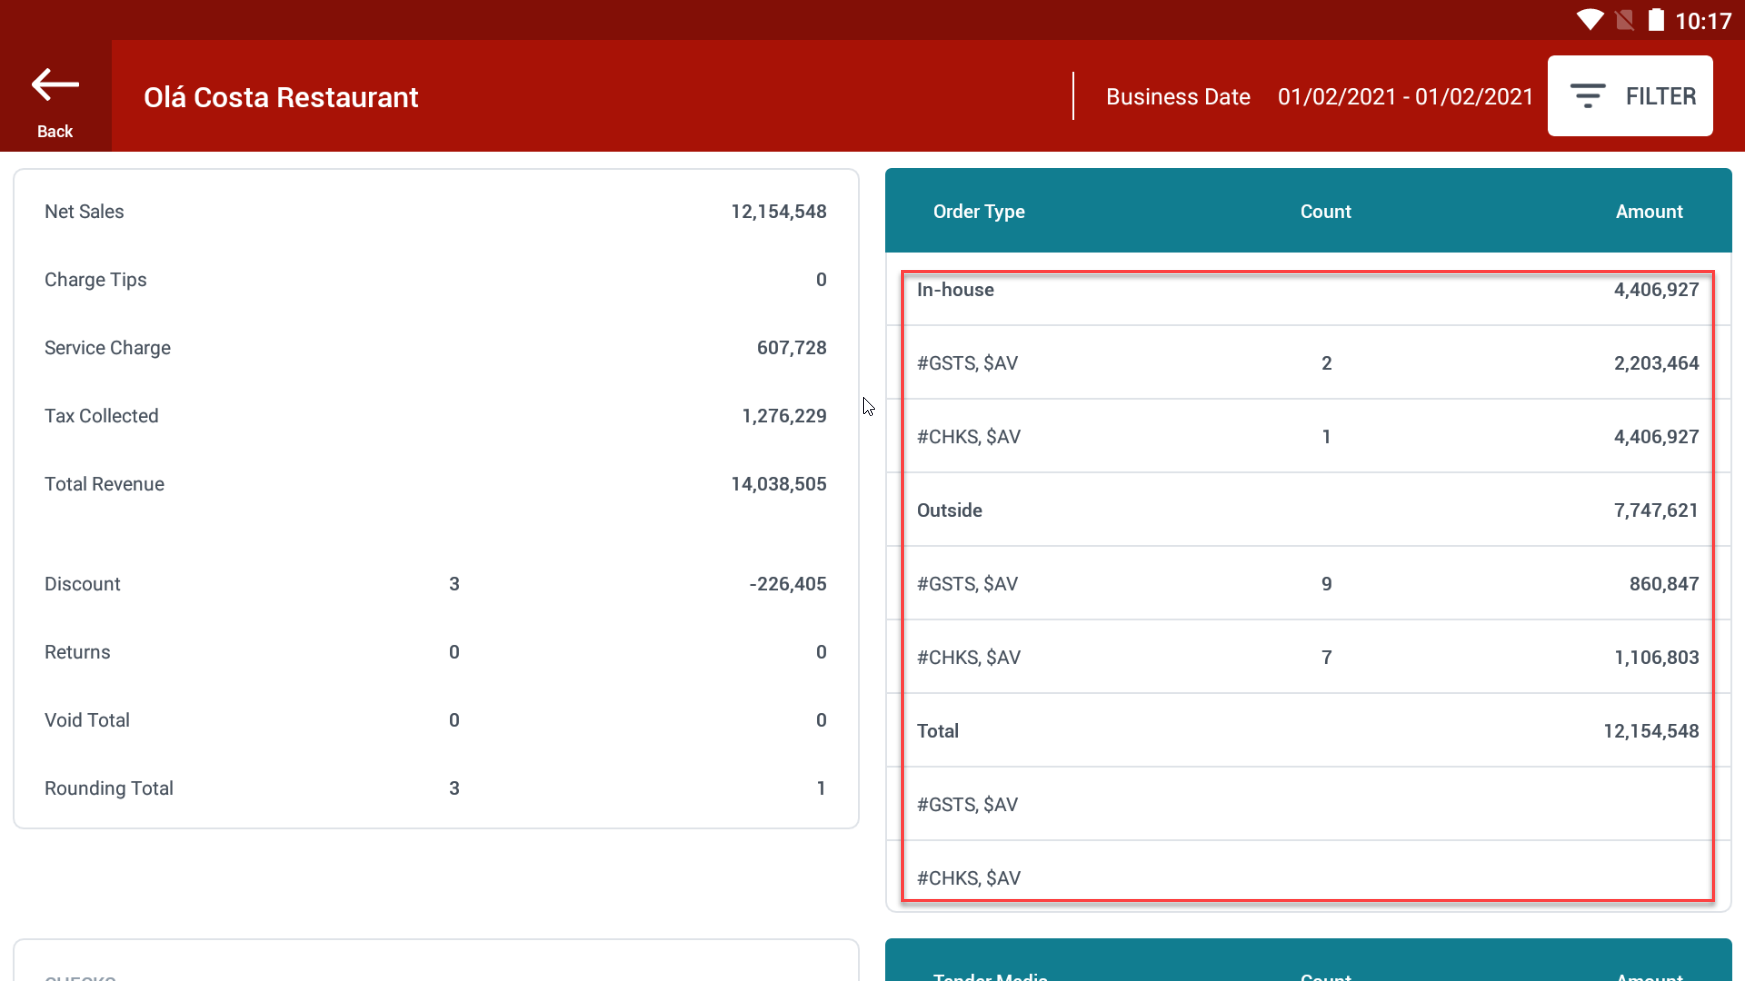This screenshot has width=1745, height=981.
Task: Click the Tender Media table header
Action: (x=990, y=974)
